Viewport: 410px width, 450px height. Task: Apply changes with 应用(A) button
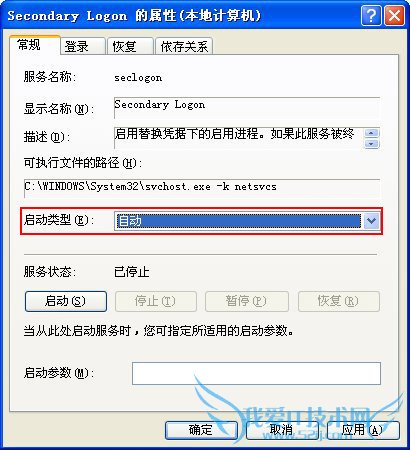tap(363, 430)
